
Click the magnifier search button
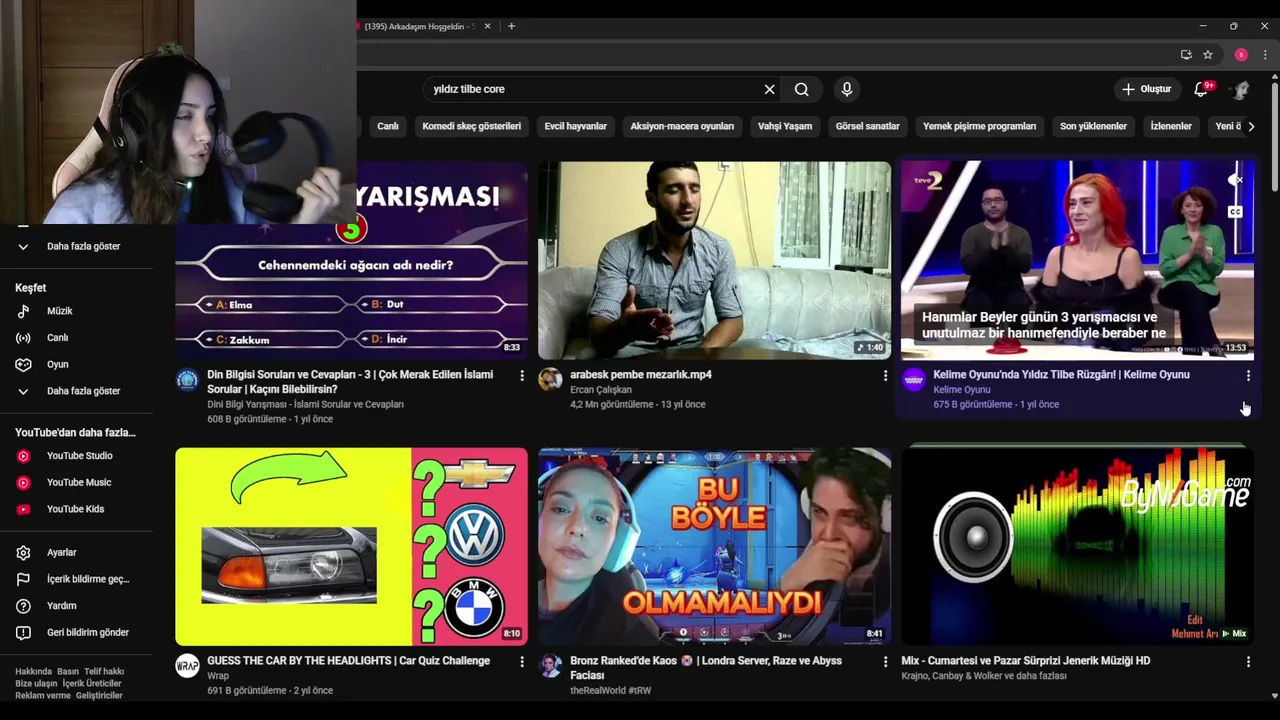pyautogui.click(x=802, y=89)
